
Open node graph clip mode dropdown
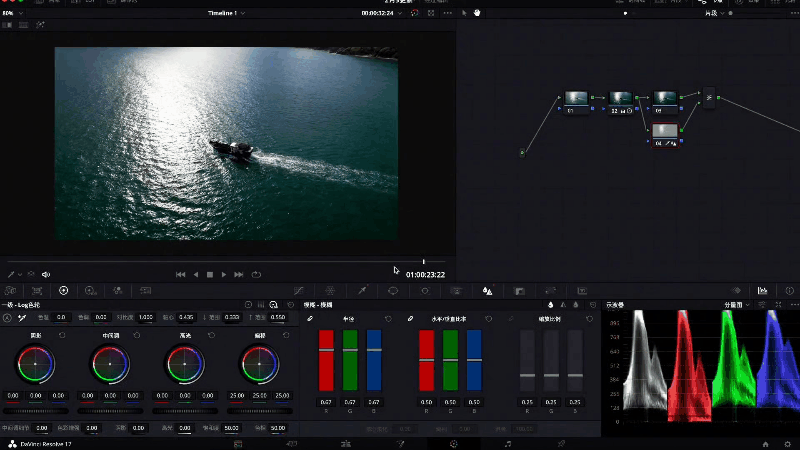pos(714,13)
